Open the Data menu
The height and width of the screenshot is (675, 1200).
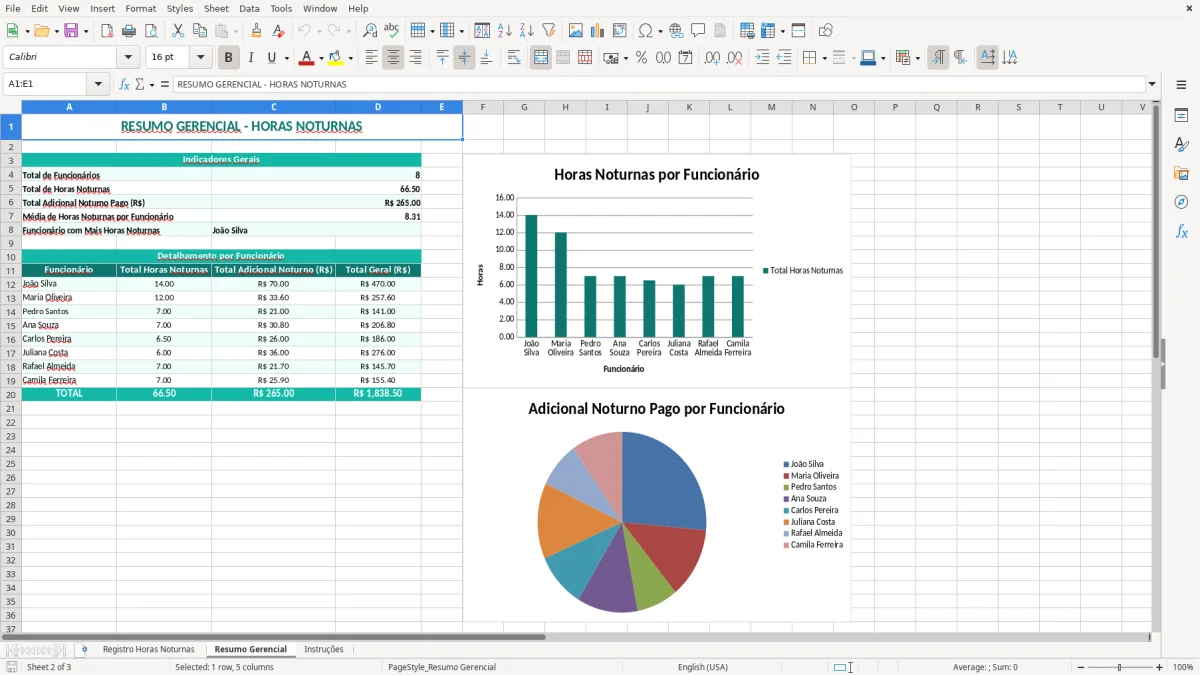coord(249,8)
